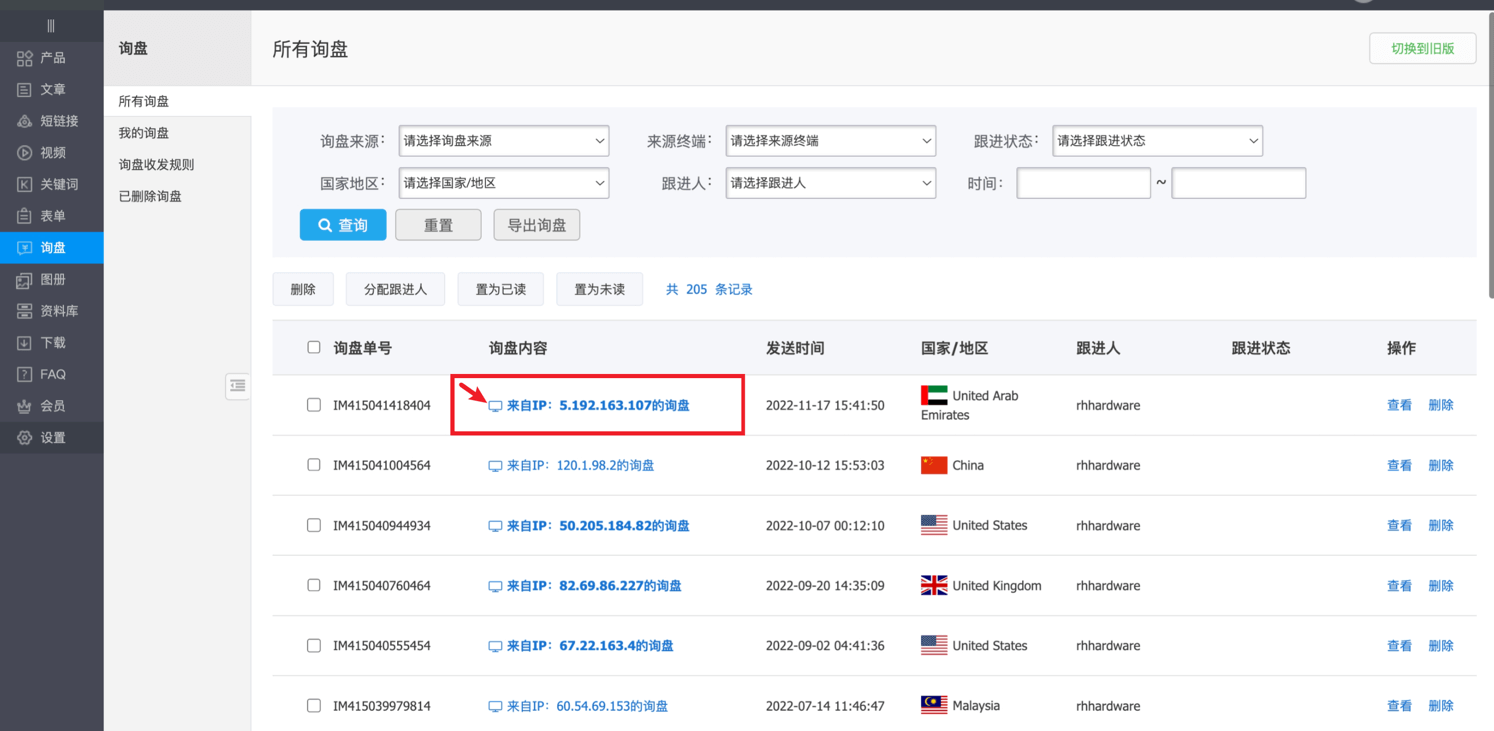This screenshot has width=1494, height=731.
Task: Click the start time input field
Action: point(1083,183)
